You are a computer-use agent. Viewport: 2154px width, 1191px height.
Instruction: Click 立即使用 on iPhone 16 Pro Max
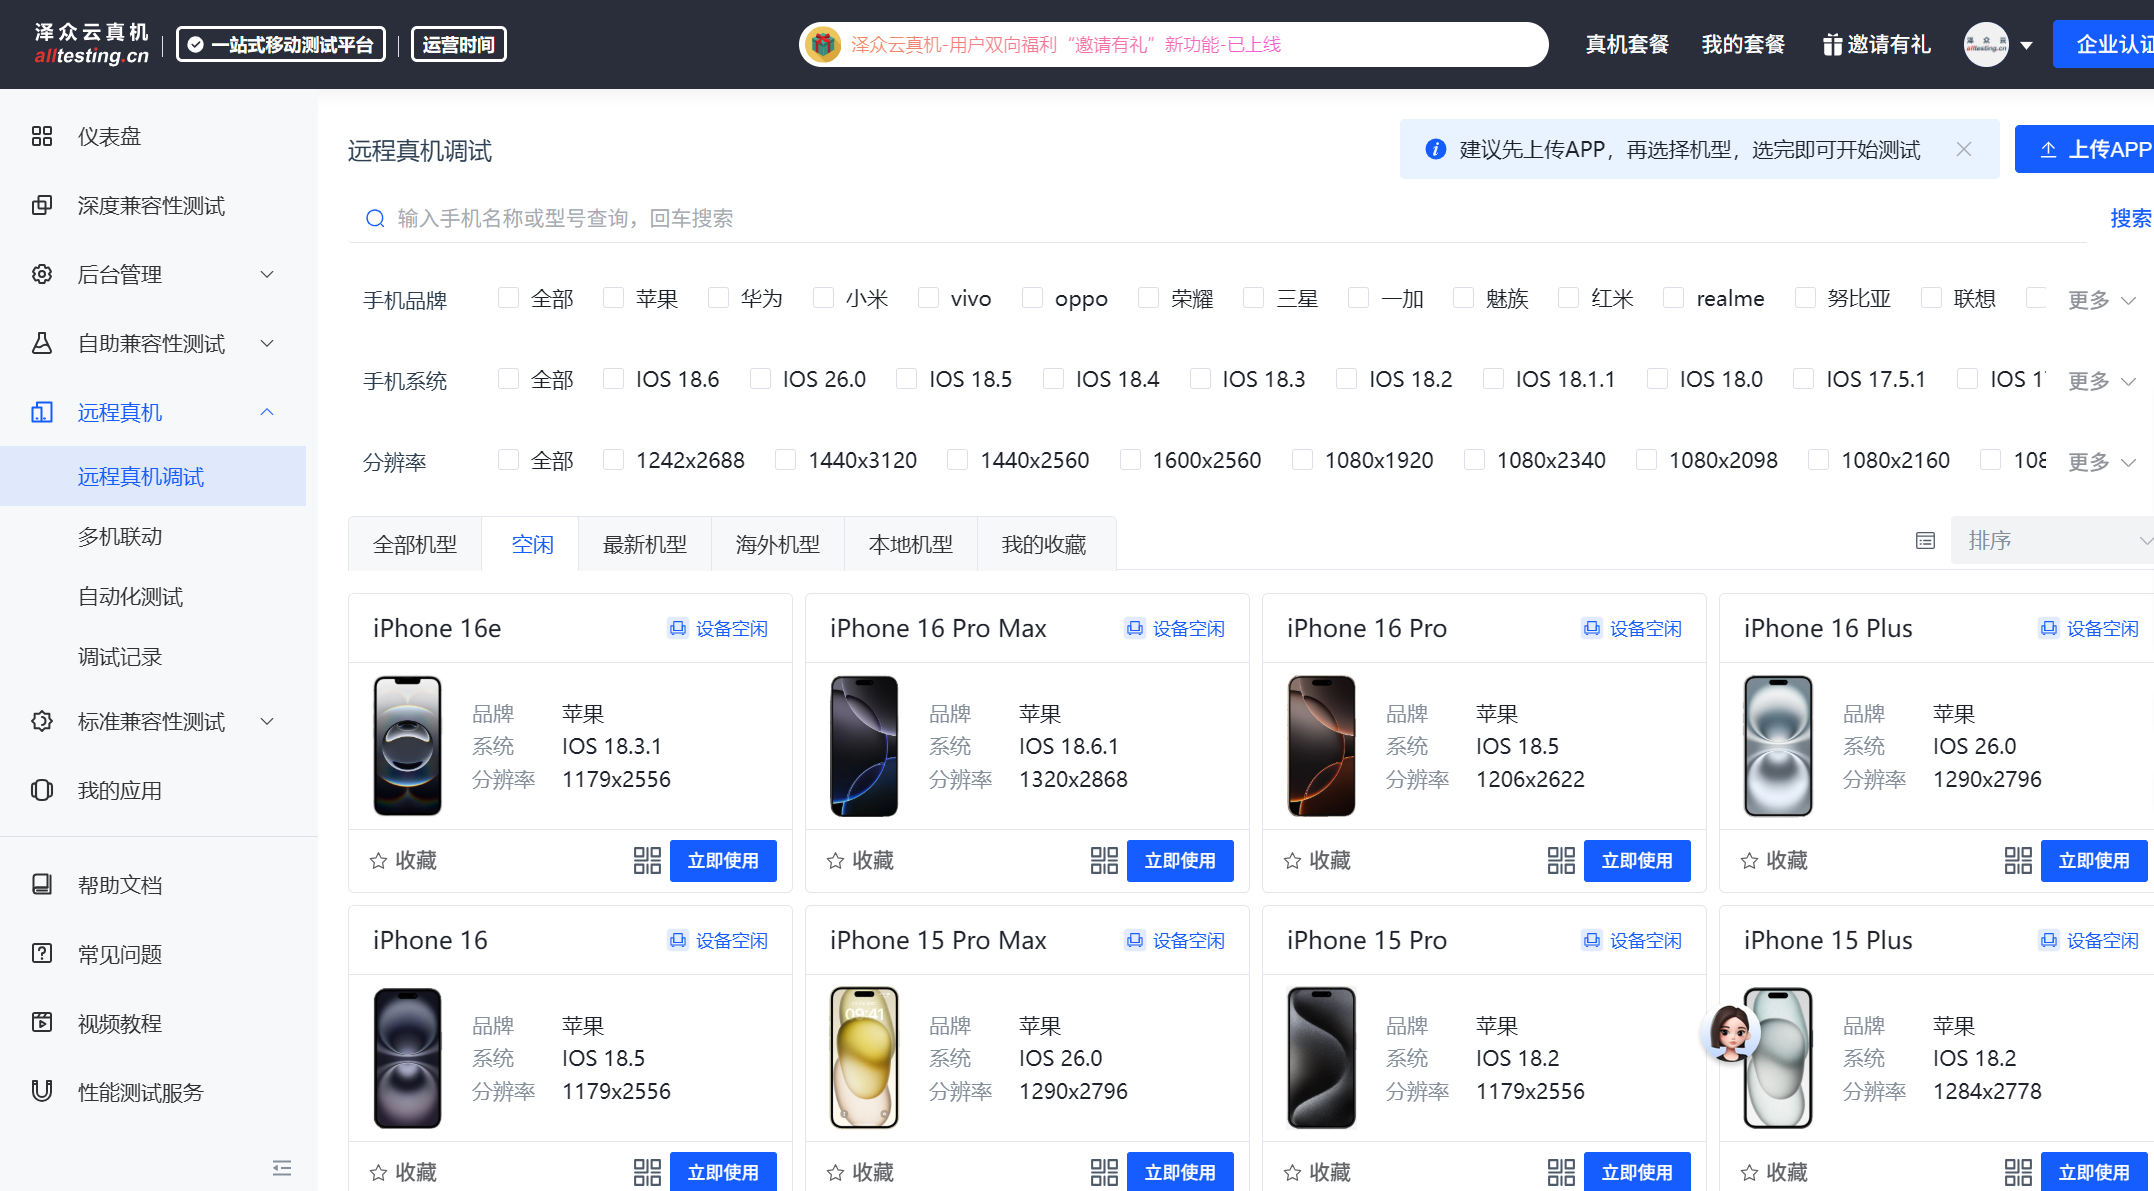(x=1180, y=861)
